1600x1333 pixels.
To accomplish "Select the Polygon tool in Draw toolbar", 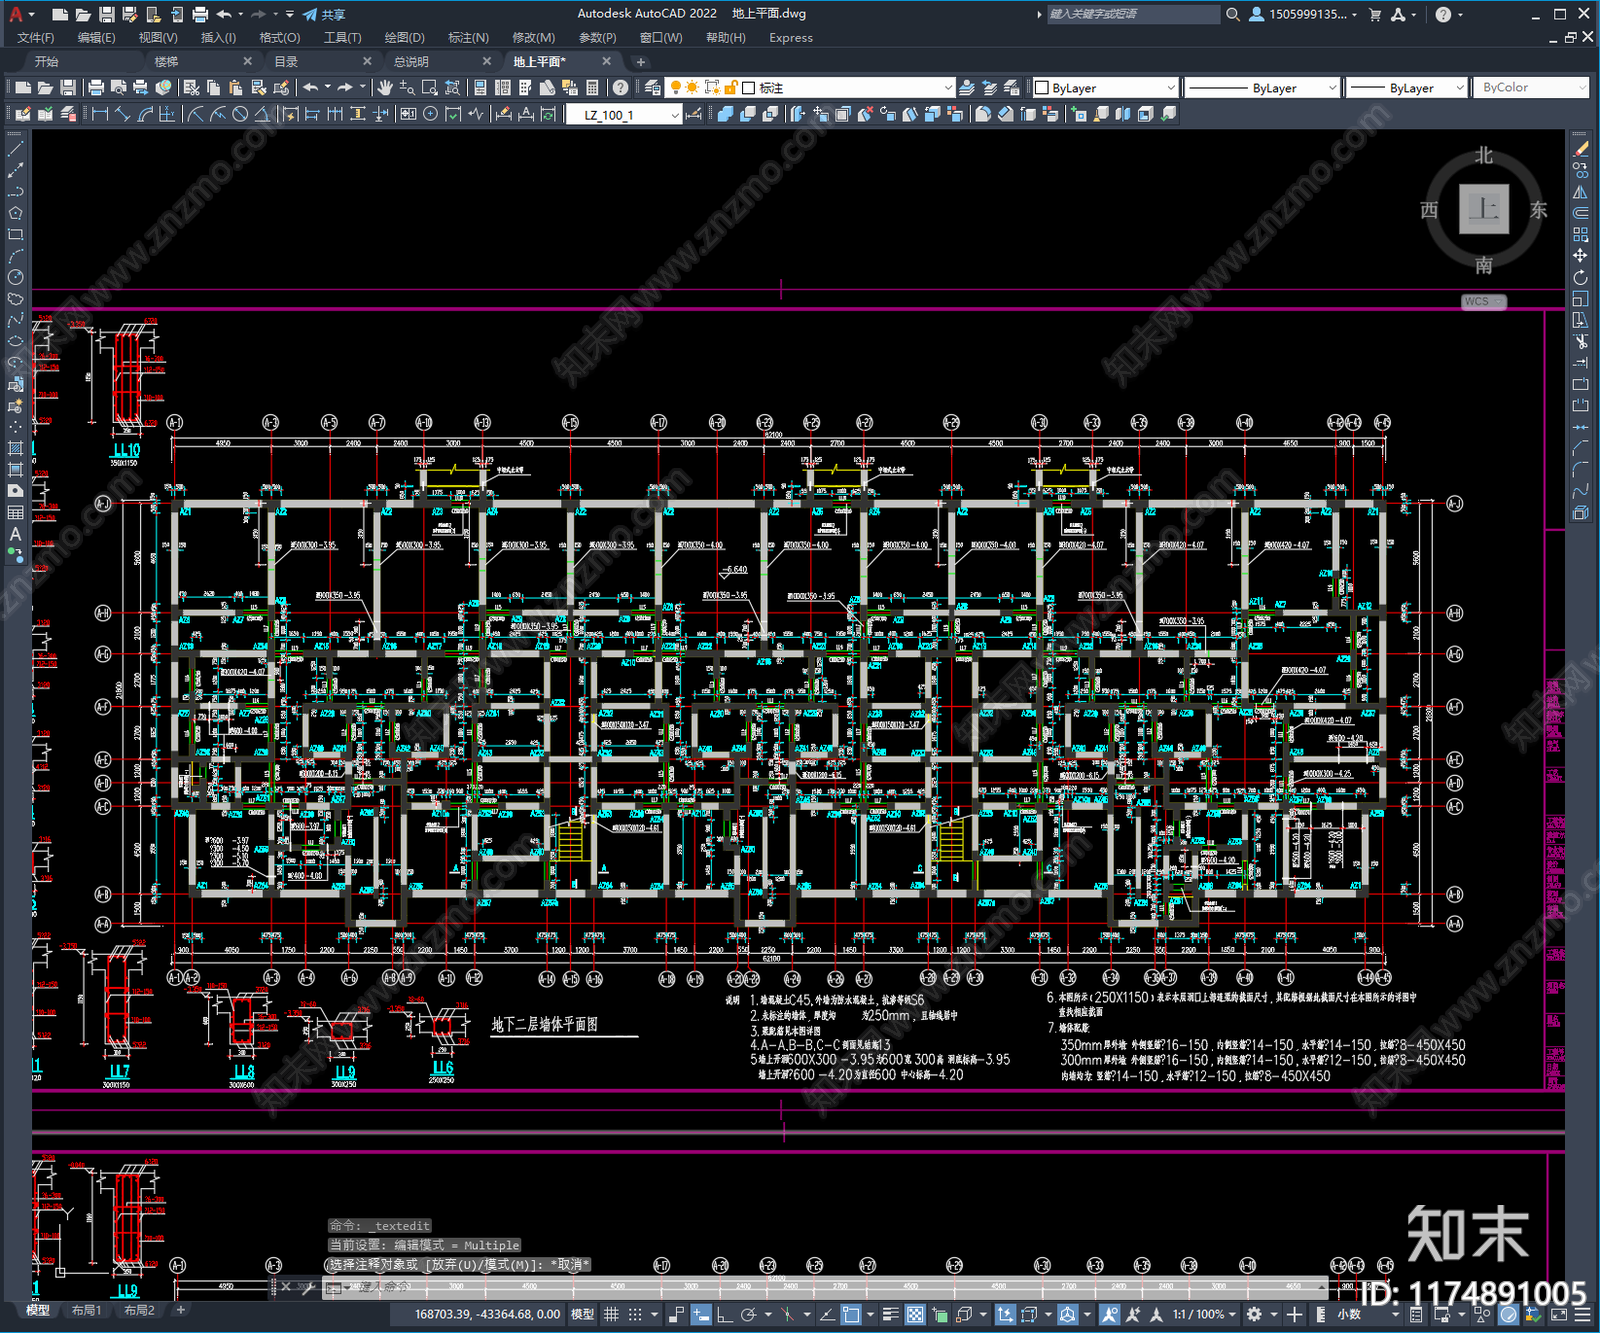I will click(15, 213).
